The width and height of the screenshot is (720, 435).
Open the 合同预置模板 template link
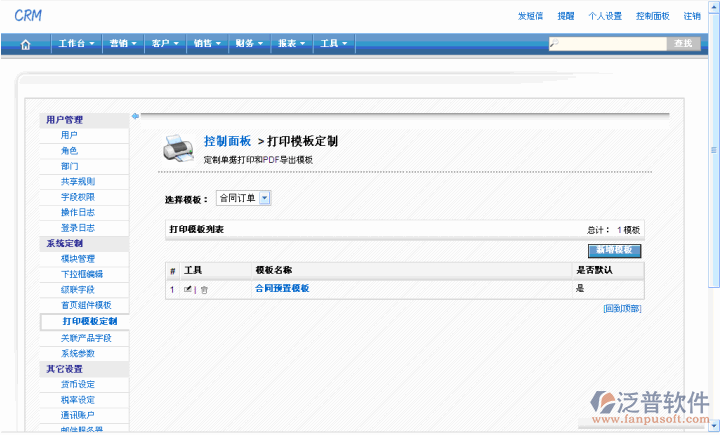tap(282, 288)
